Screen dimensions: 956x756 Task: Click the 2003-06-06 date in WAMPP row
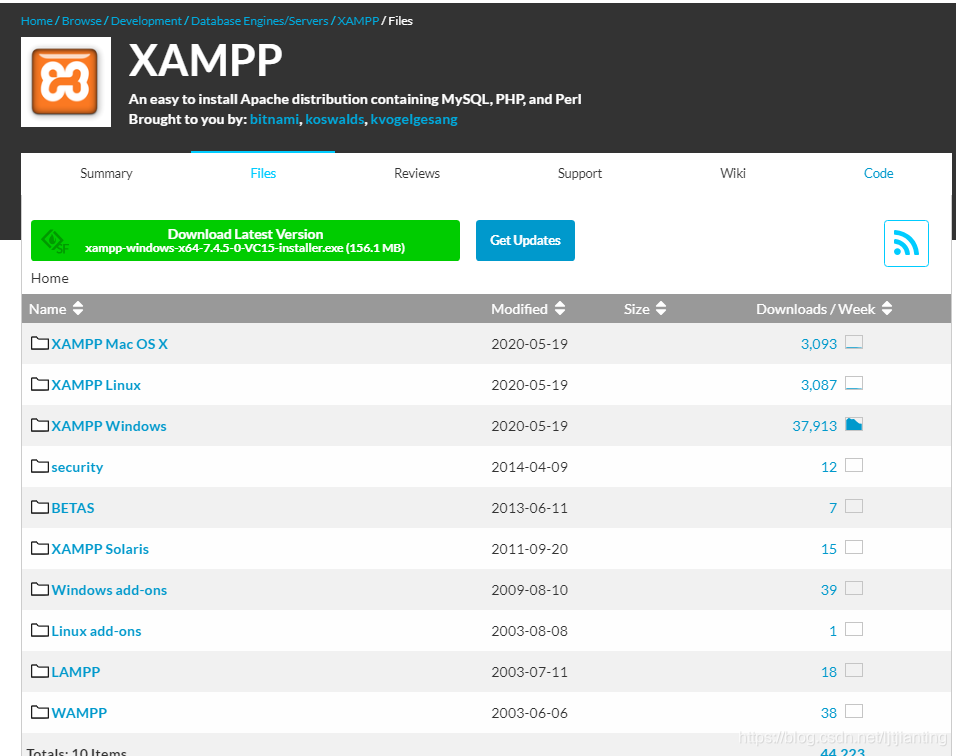pos(529,713)
